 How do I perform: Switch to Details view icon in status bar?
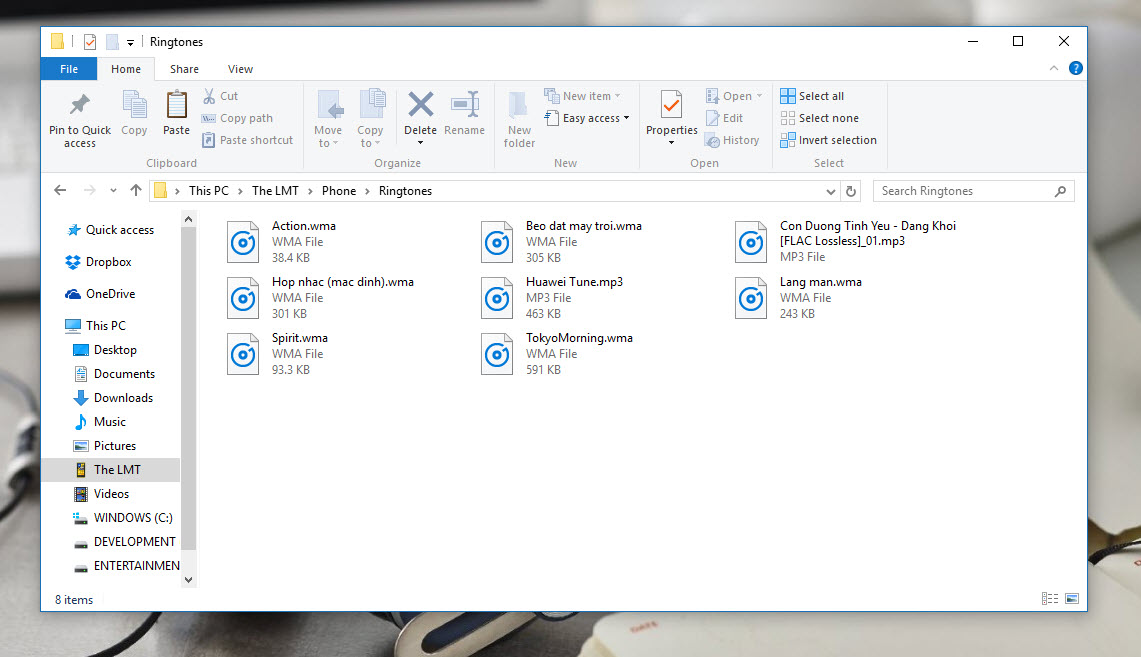[1050, 599]
